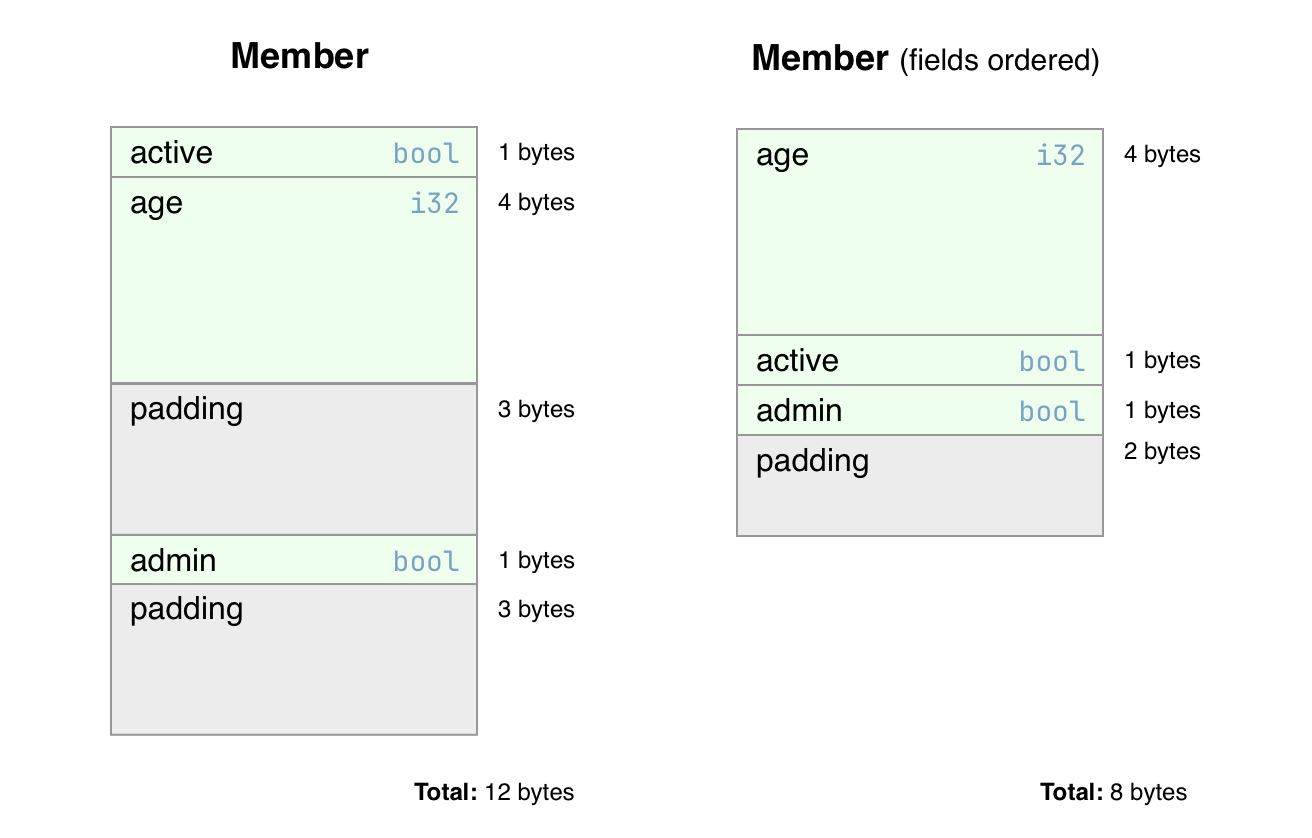The height and width of the screenshot is (838, 1312).
Task: Select the active row in the ordered struct
Action: [919, 361]
